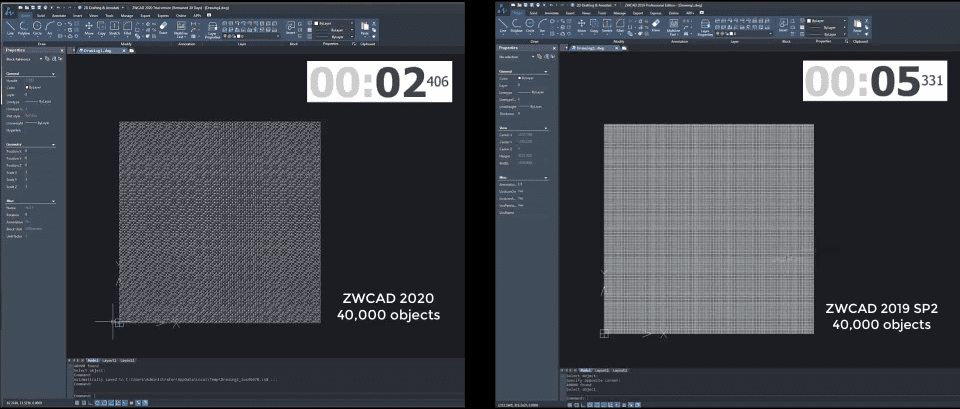Screen dimensions: 960x409
Task: Select the Circle tool in ZWCAD 2020
Action: (x=37, y=28)
